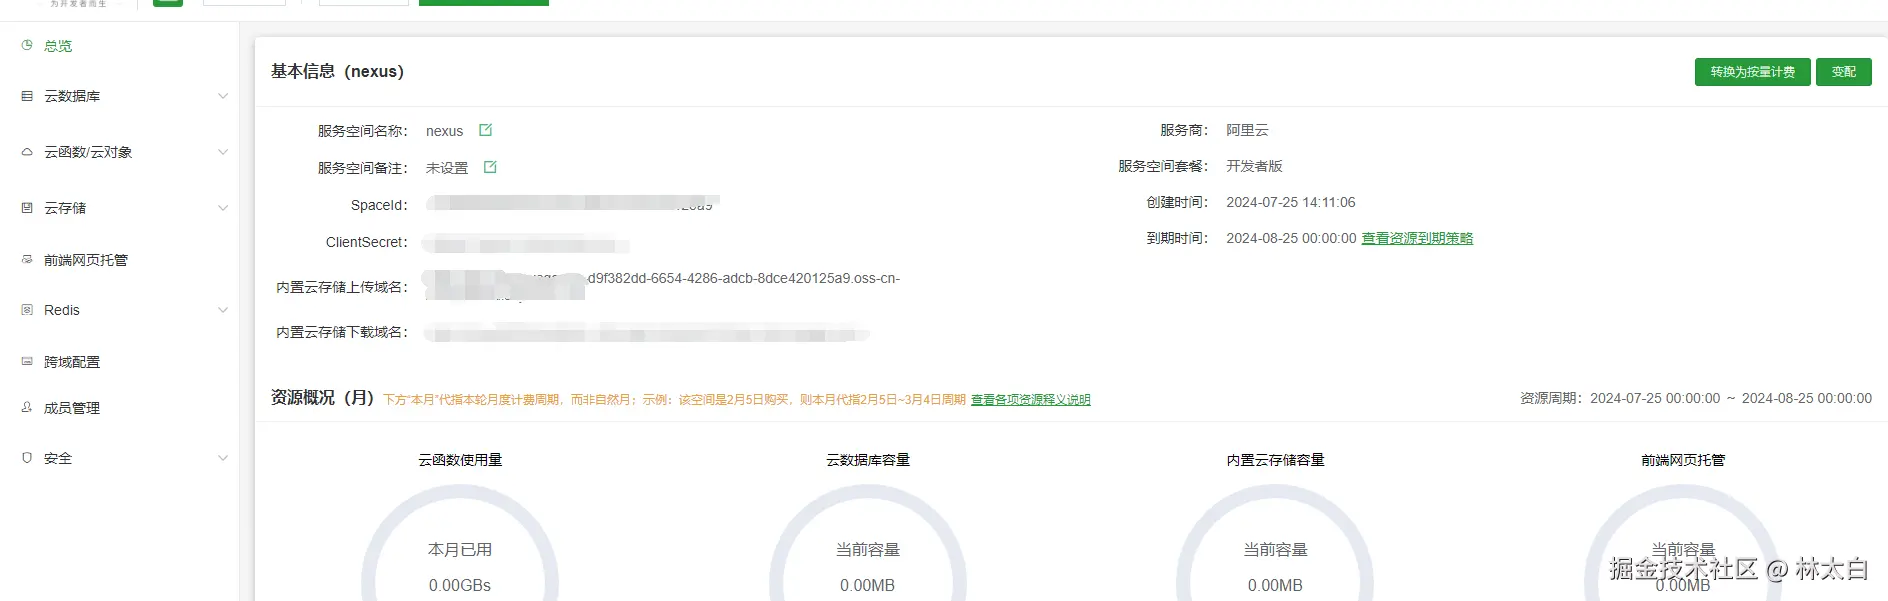
Task: Click the 云存储 storage icon
Action: pyautogui.click(x=27, y=208)
